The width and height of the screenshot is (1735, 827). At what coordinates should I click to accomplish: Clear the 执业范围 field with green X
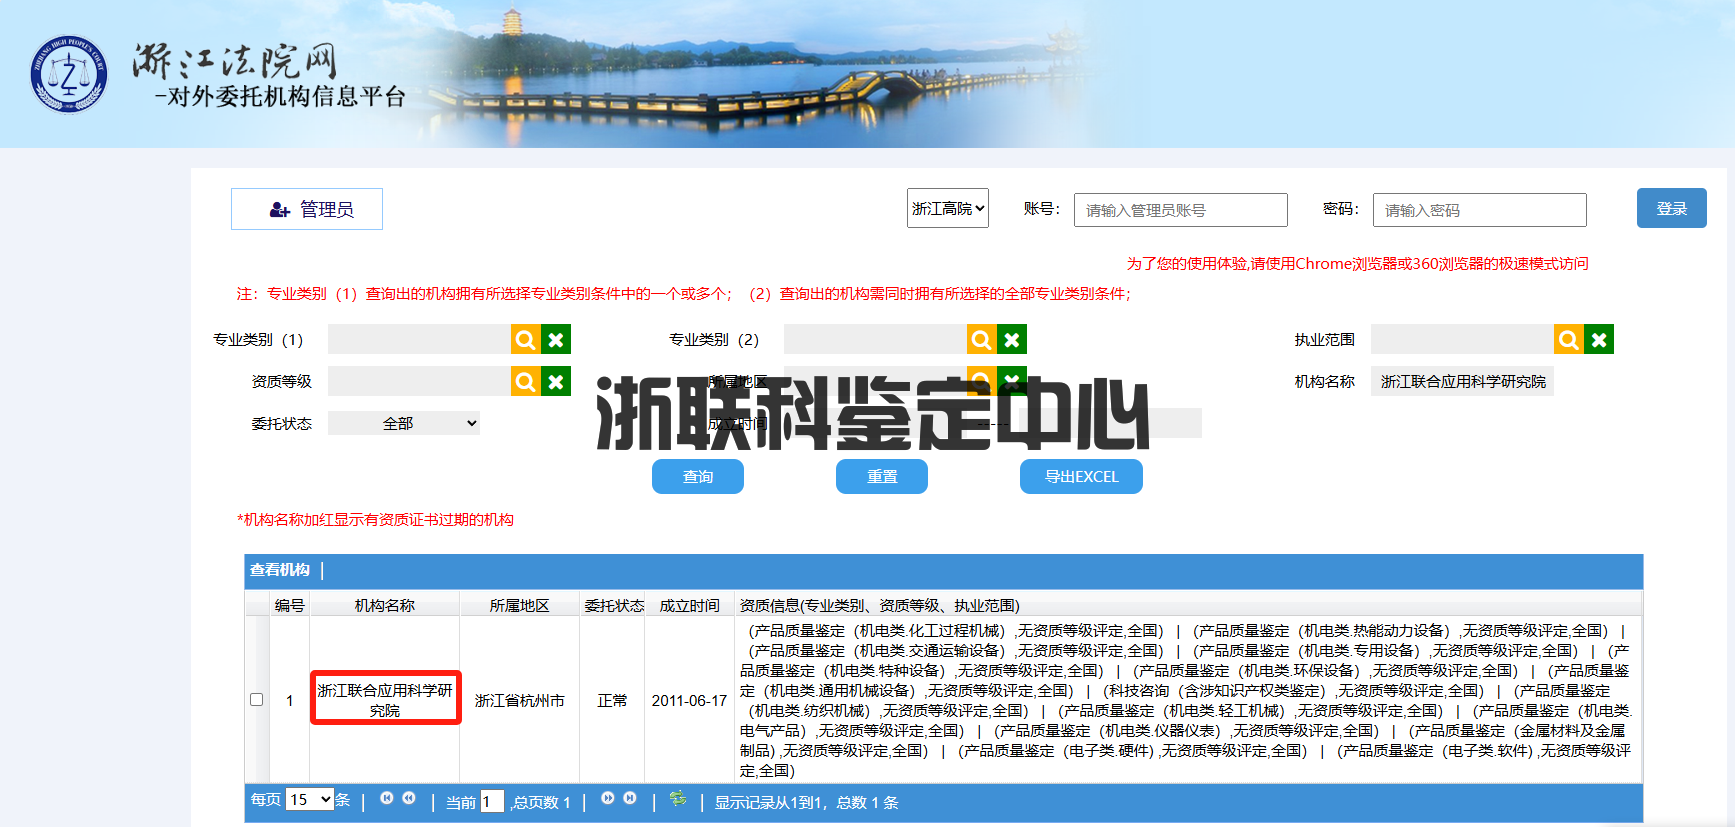[1599, 340]
